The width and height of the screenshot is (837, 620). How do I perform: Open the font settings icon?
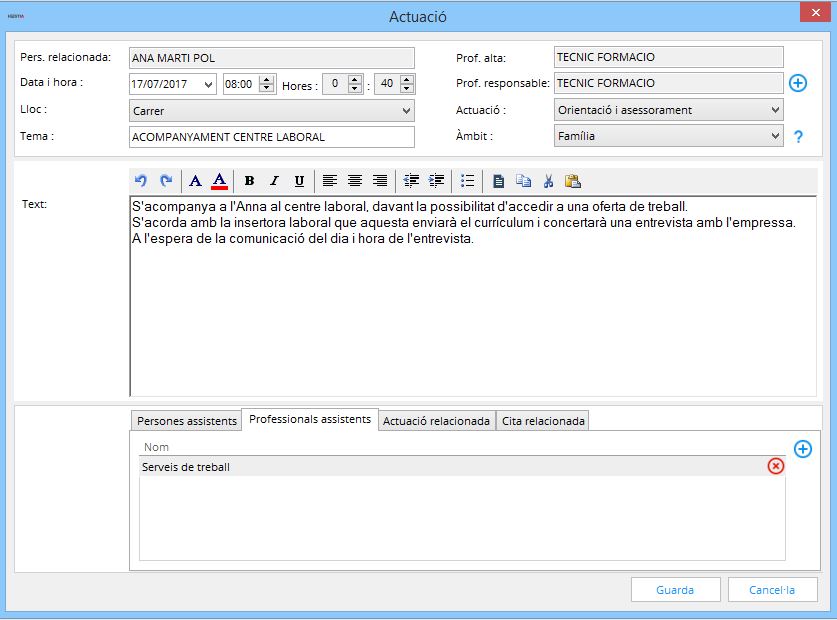pos(195,181)
